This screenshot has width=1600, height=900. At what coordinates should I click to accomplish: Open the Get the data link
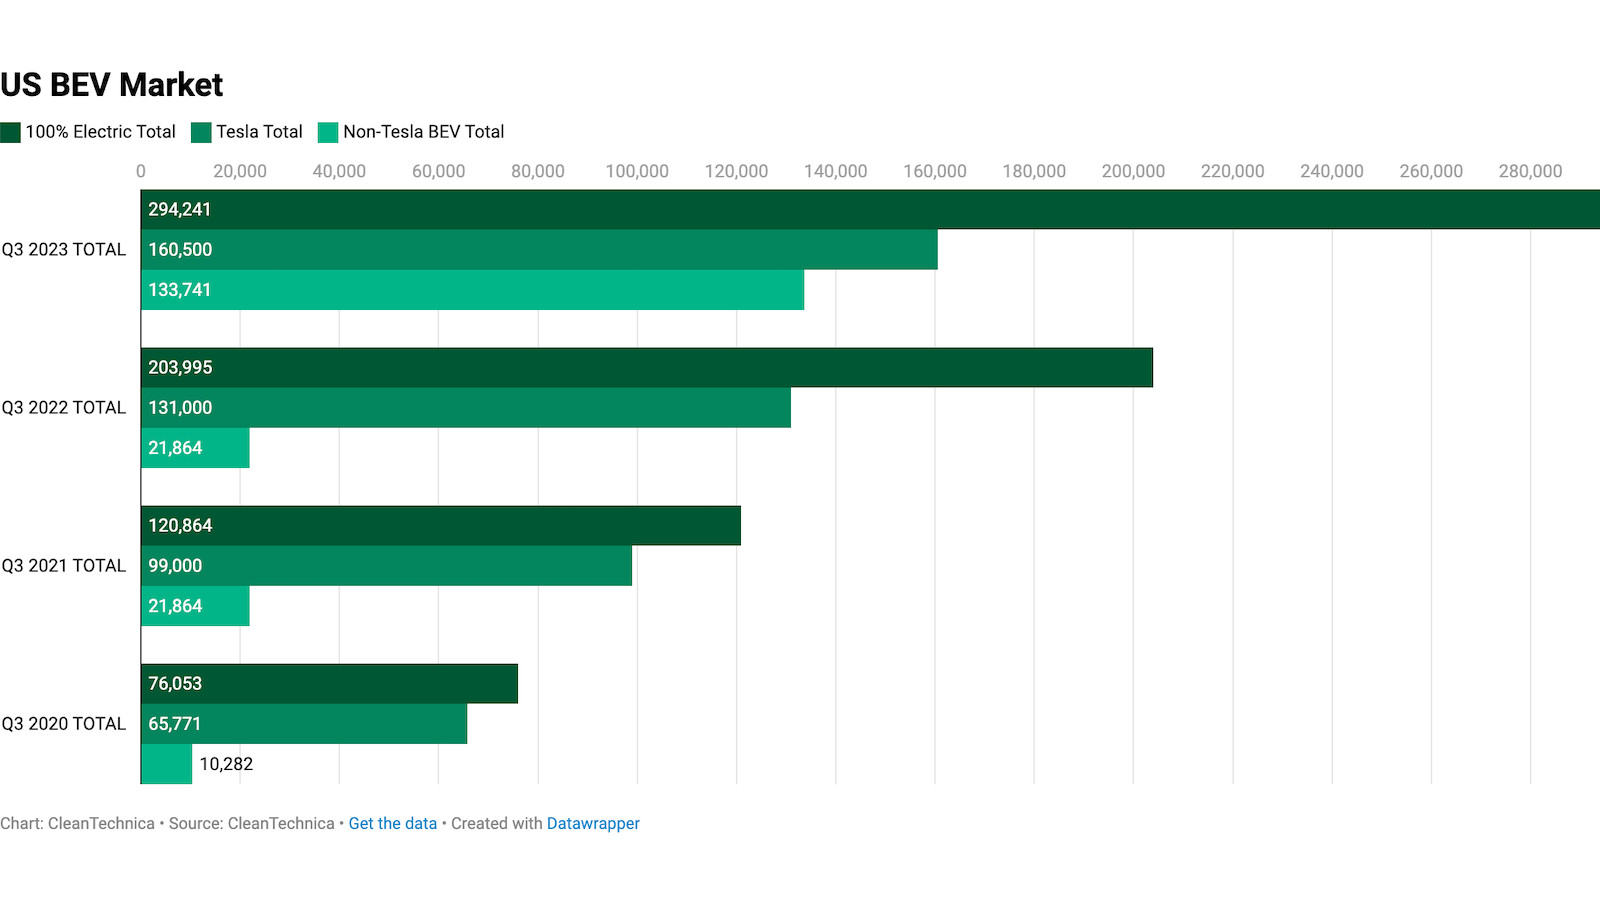pos(392,823)
